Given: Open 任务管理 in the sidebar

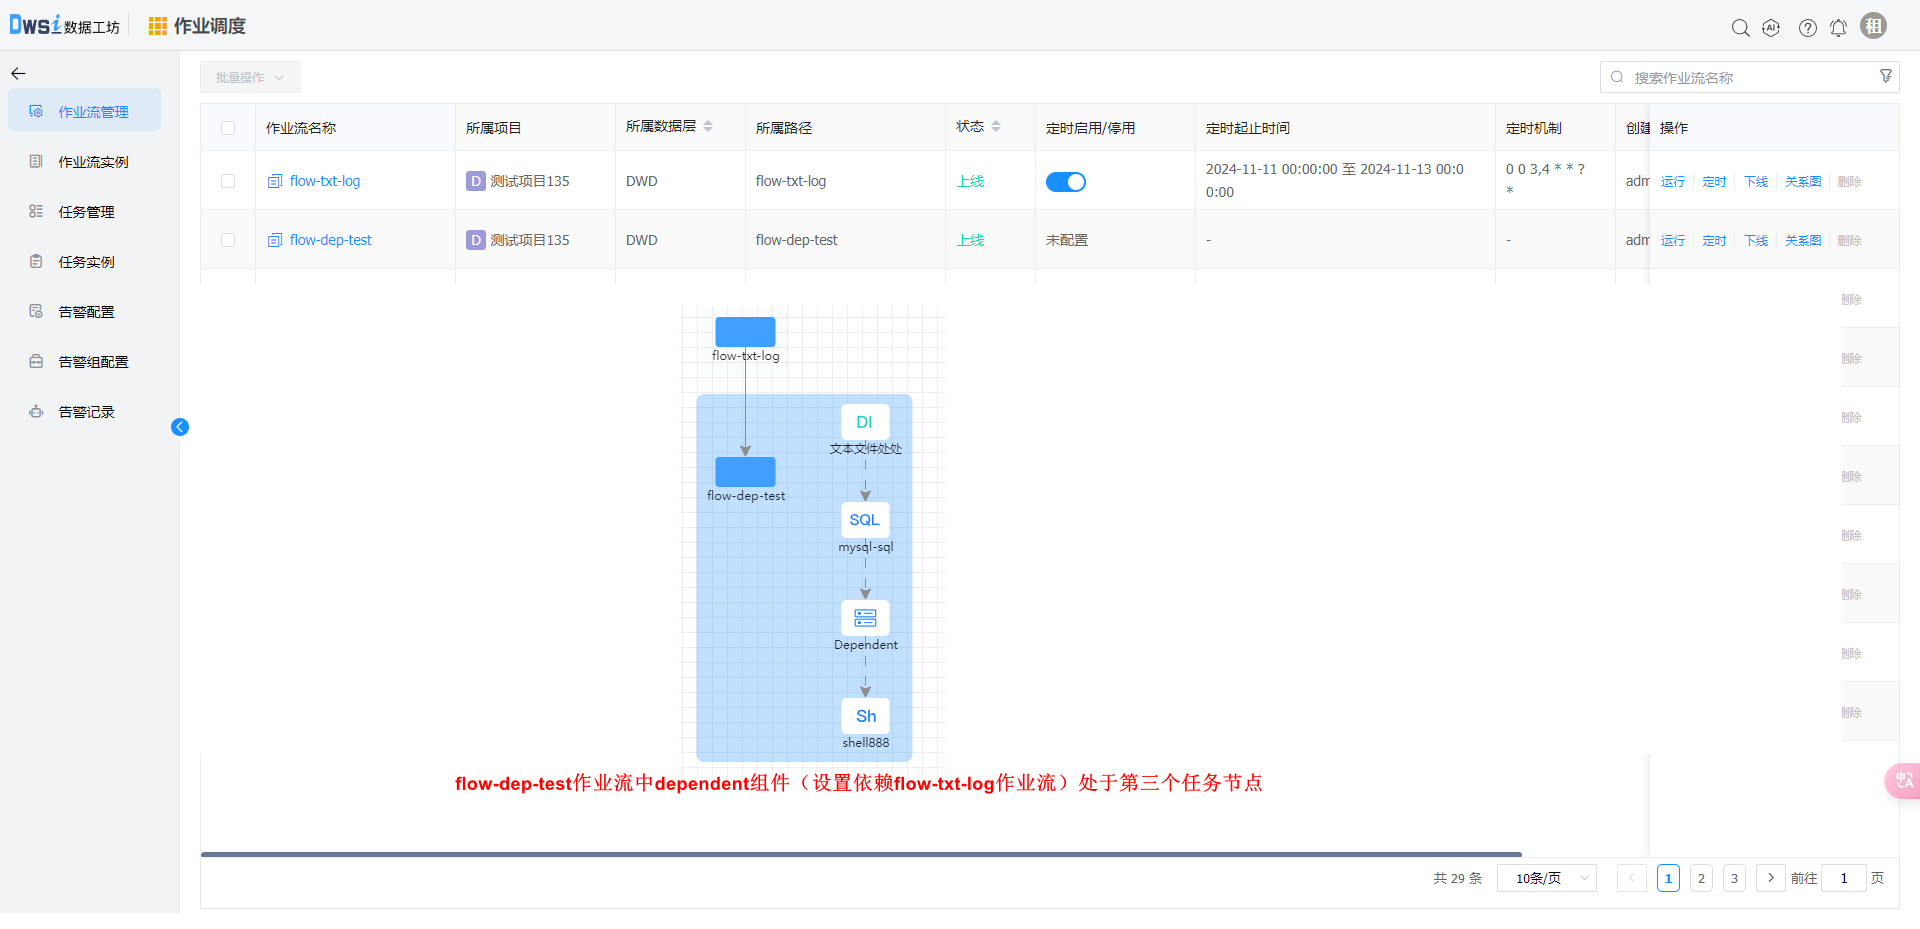Looking at the screenshot, I should click(x=86, y=212).
